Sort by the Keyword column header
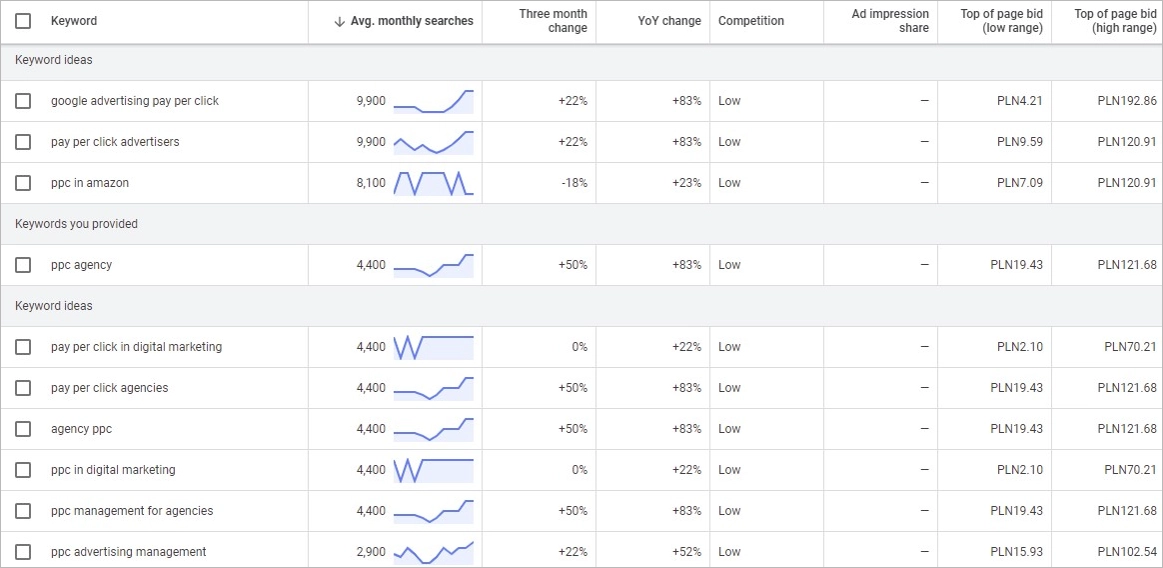1163x568 pixels. coord(74,21)
